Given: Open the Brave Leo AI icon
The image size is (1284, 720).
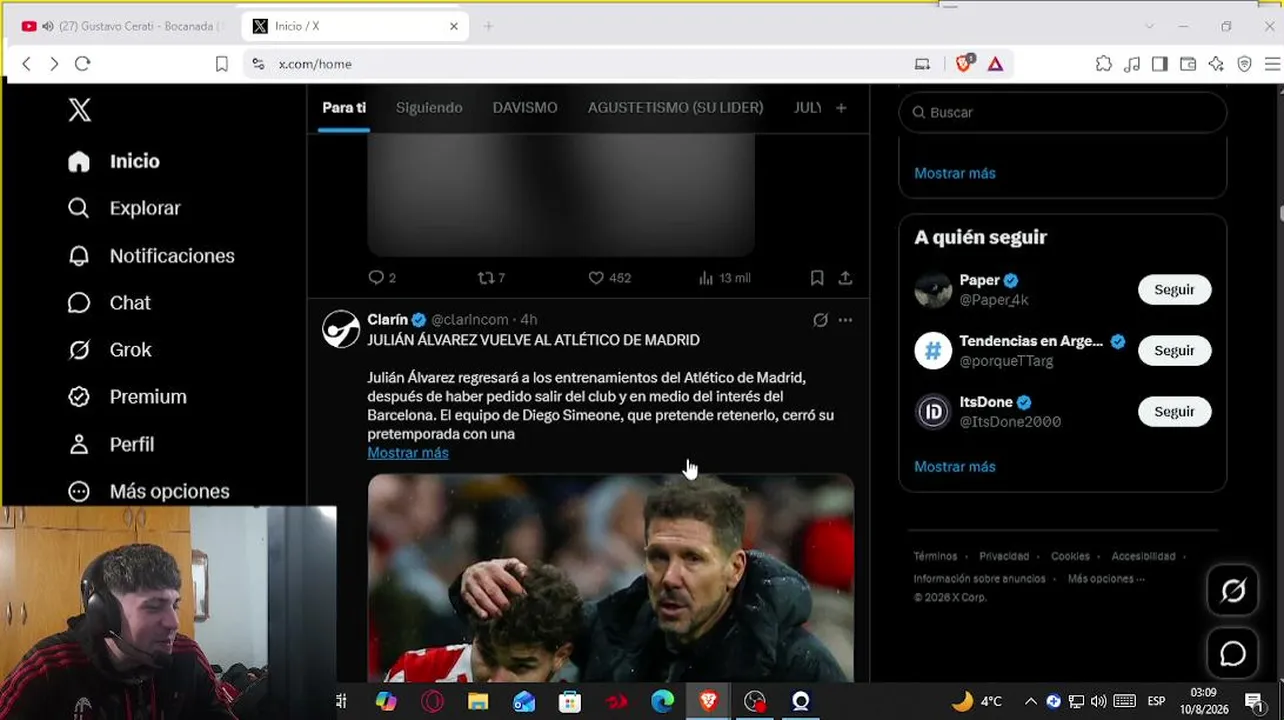Looking at the screenshot, I should [1216, 64].
